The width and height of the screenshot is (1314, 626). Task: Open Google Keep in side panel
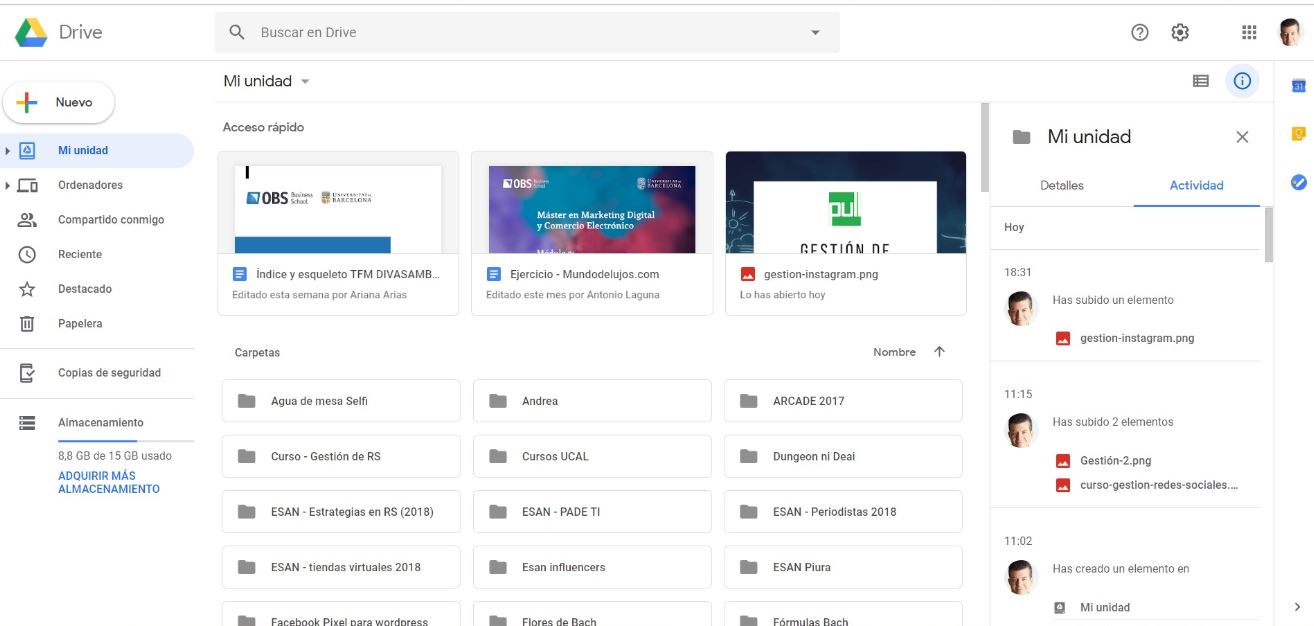(1298, 134)
